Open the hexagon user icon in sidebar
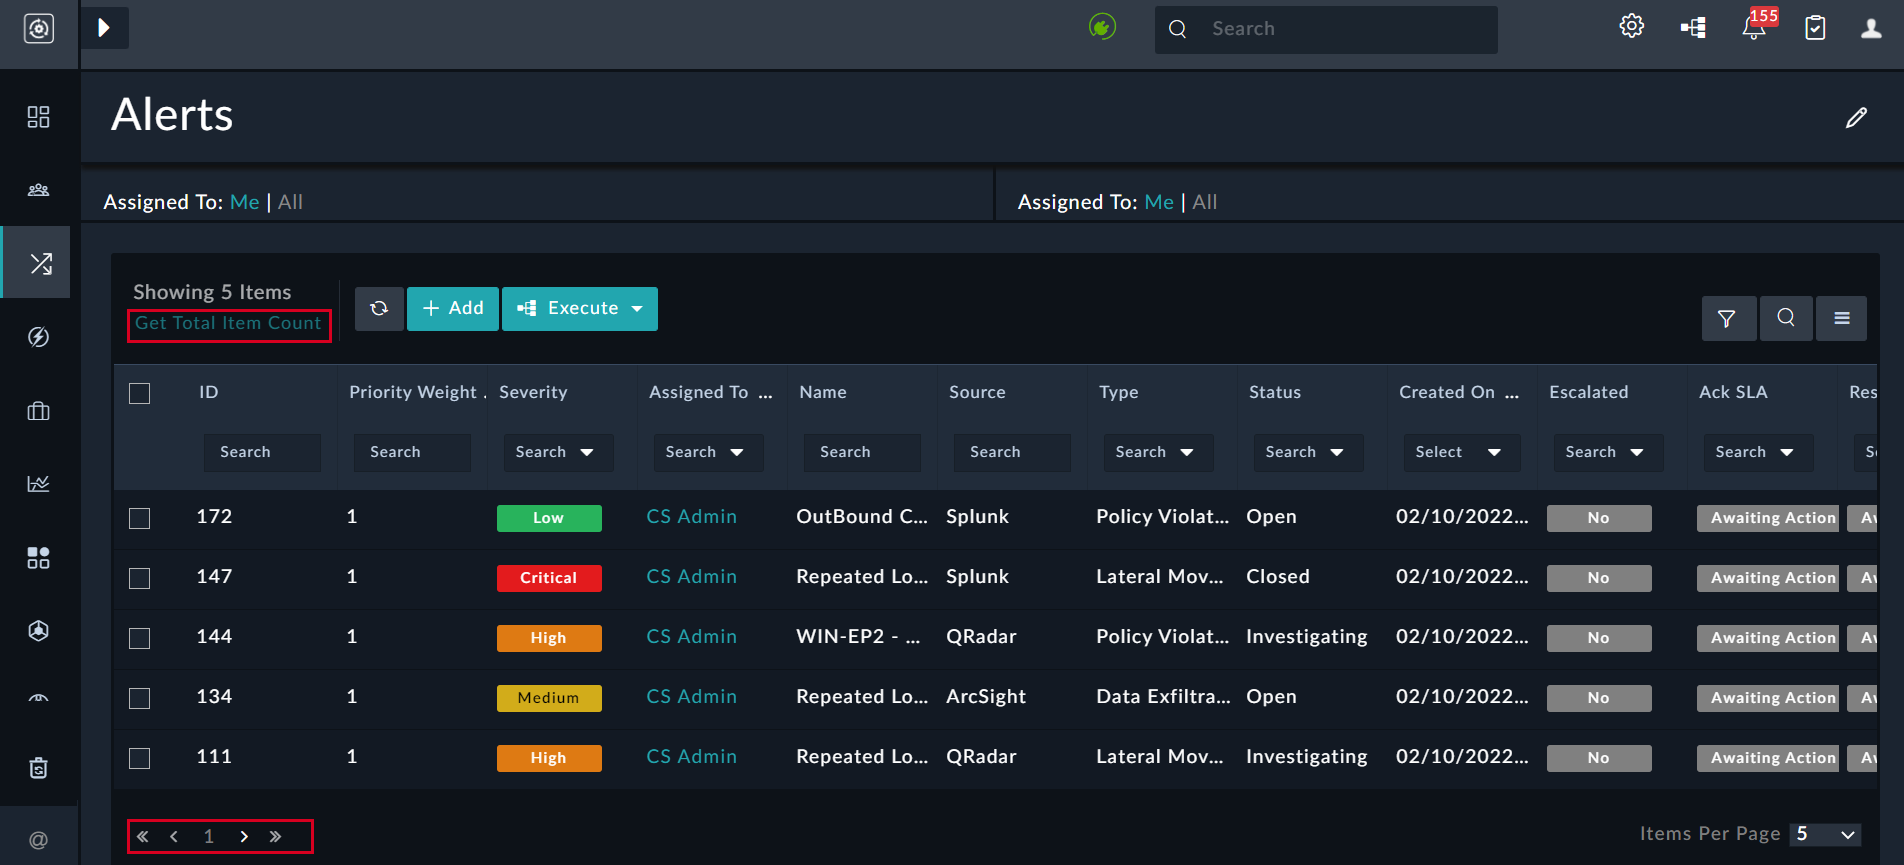The image size is (1904, 865). pos(38,631)
